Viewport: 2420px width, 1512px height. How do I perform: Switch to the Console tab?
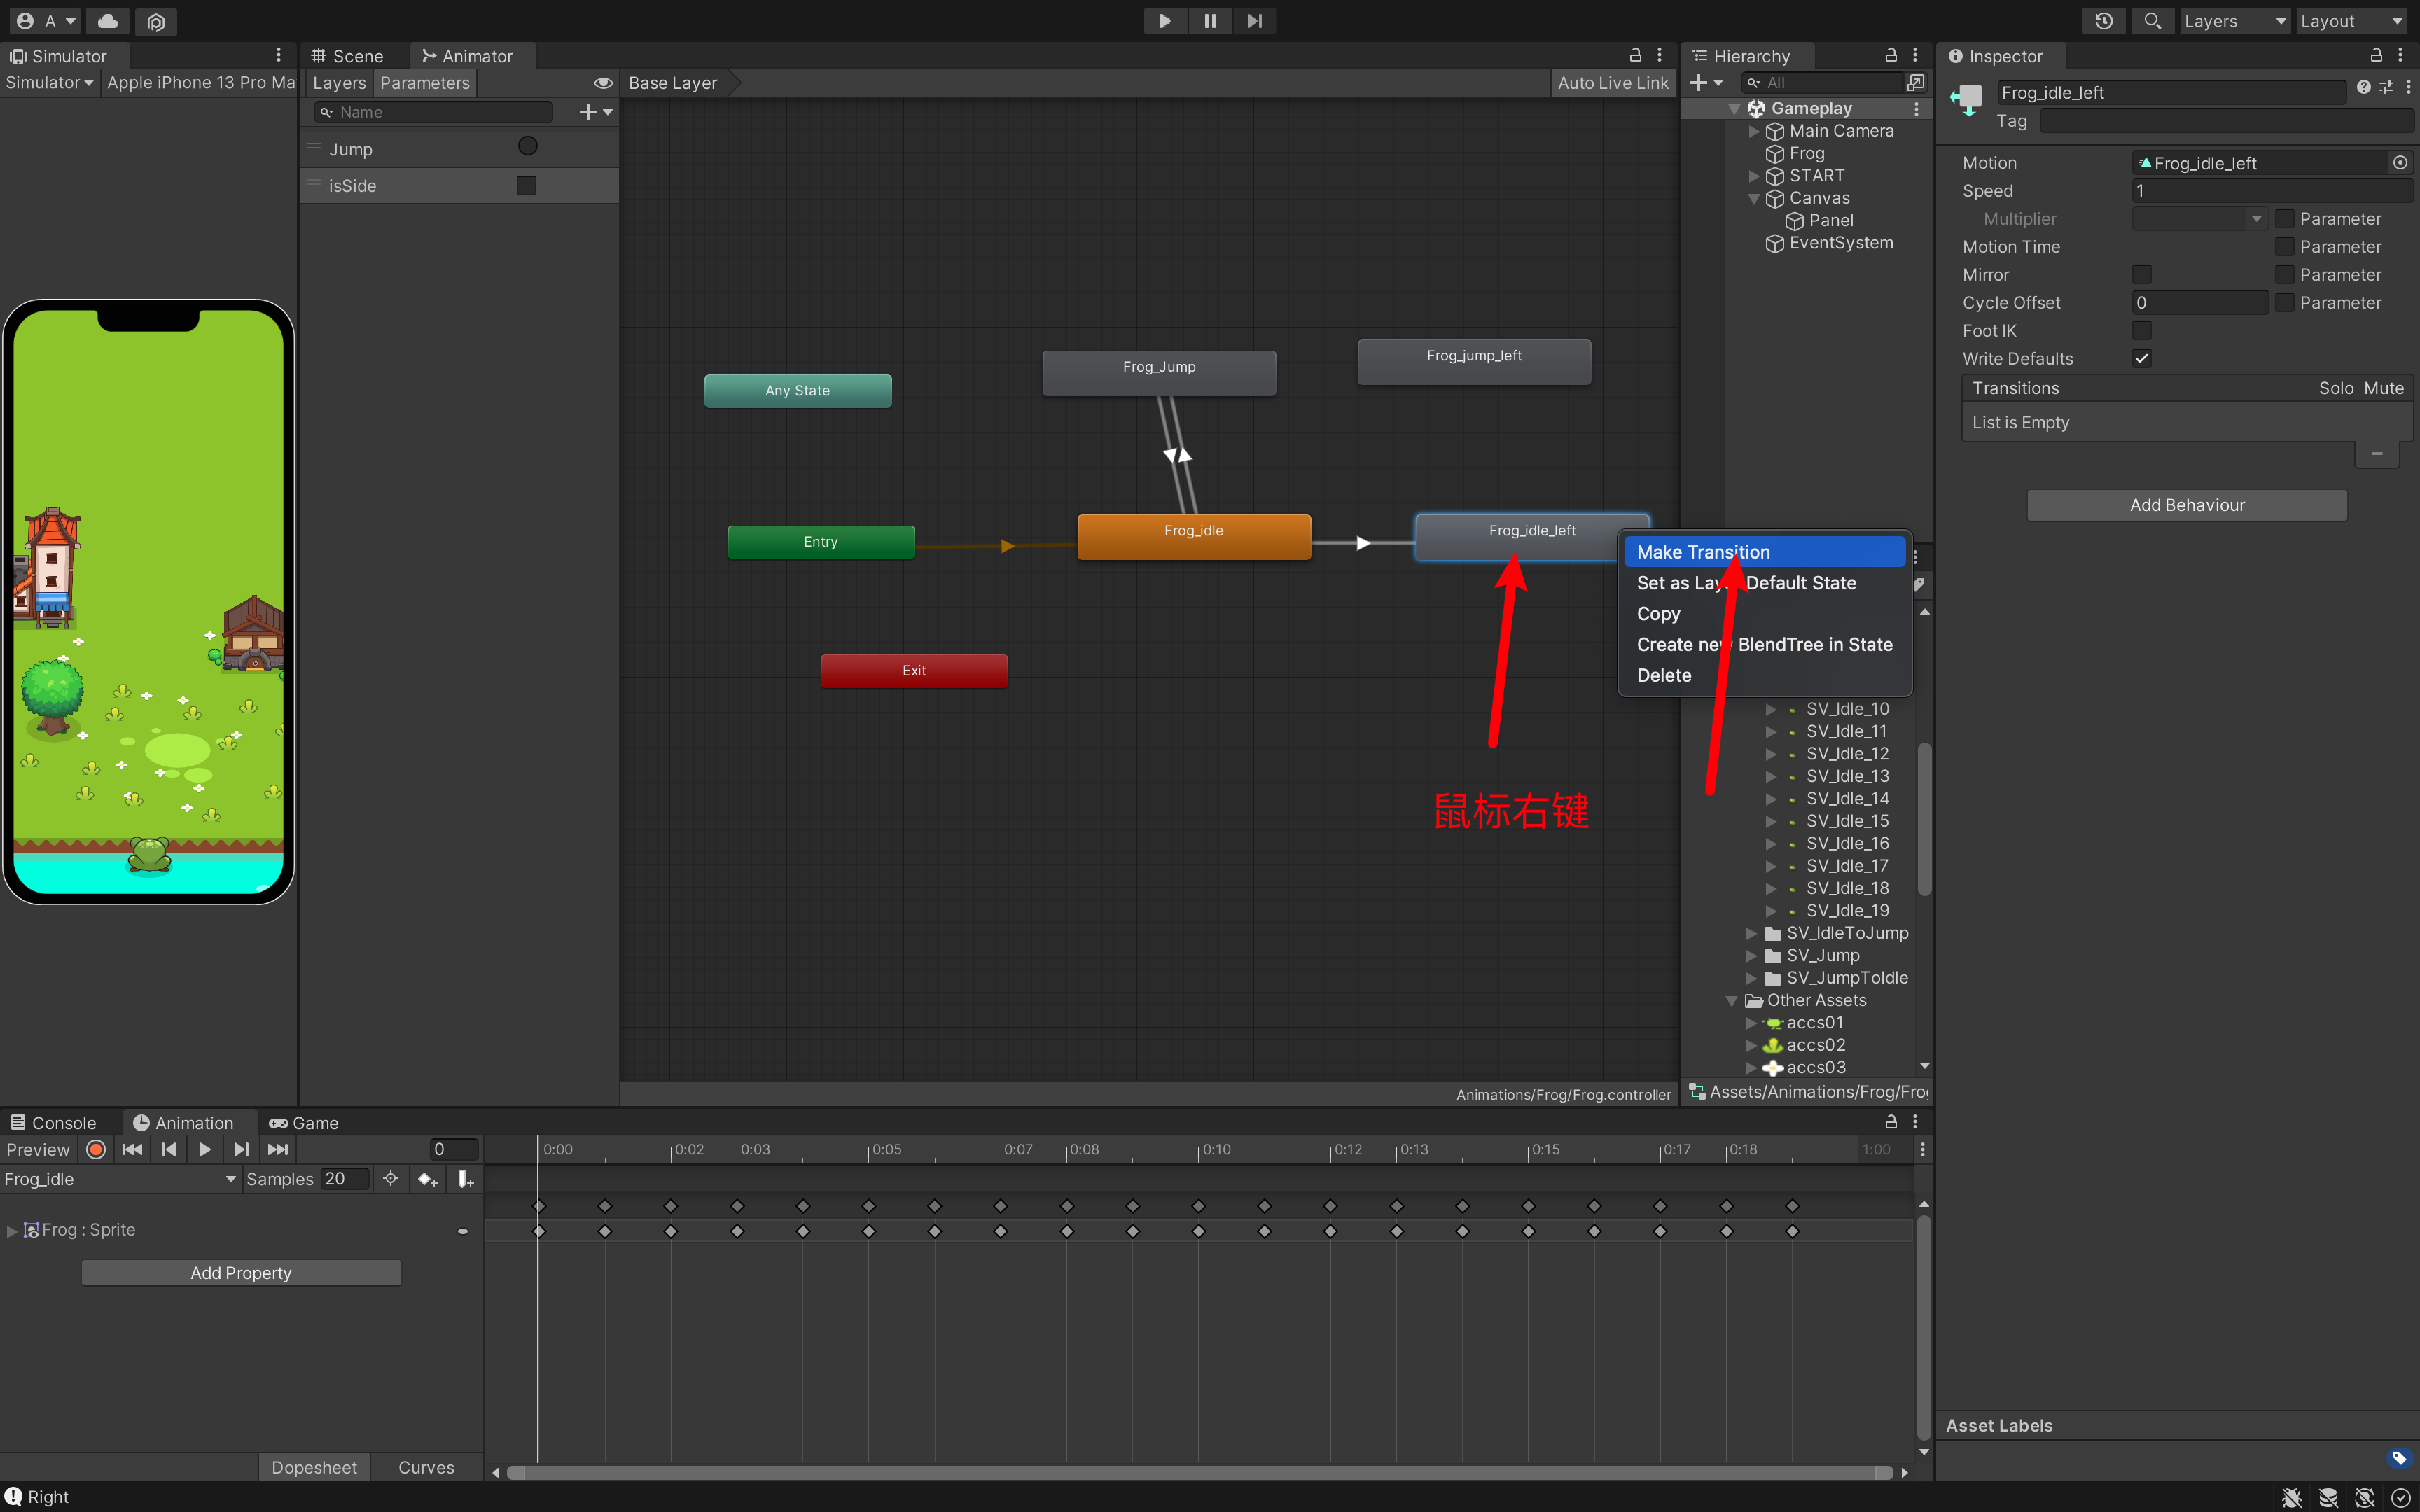54,1123
